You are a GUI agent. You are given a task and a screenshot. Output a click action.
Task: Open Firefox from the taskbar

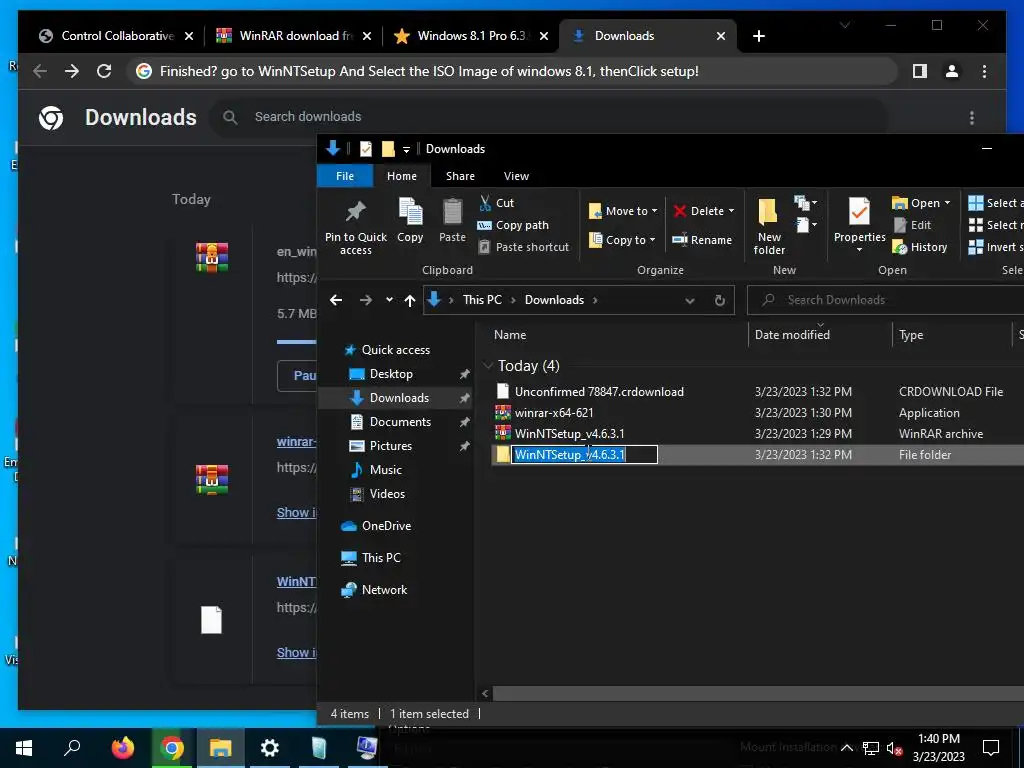coord(122,747)
